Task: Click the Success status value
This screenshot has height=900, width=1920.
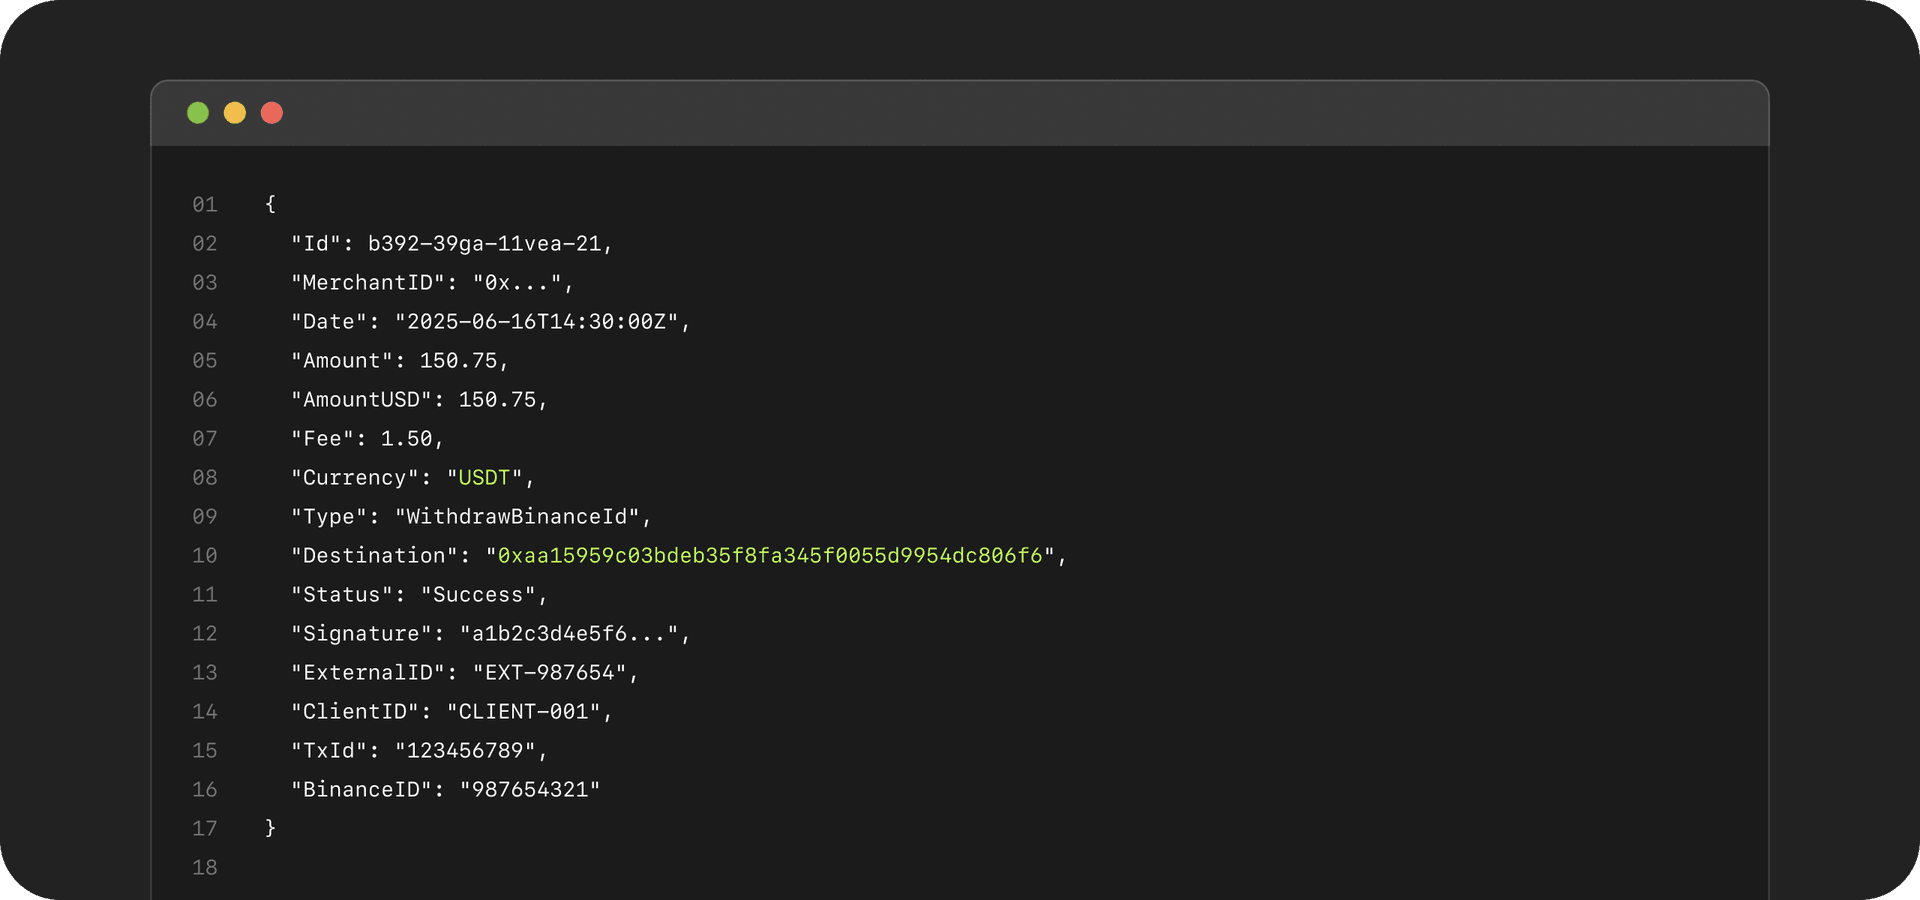Action: point(478,595)
